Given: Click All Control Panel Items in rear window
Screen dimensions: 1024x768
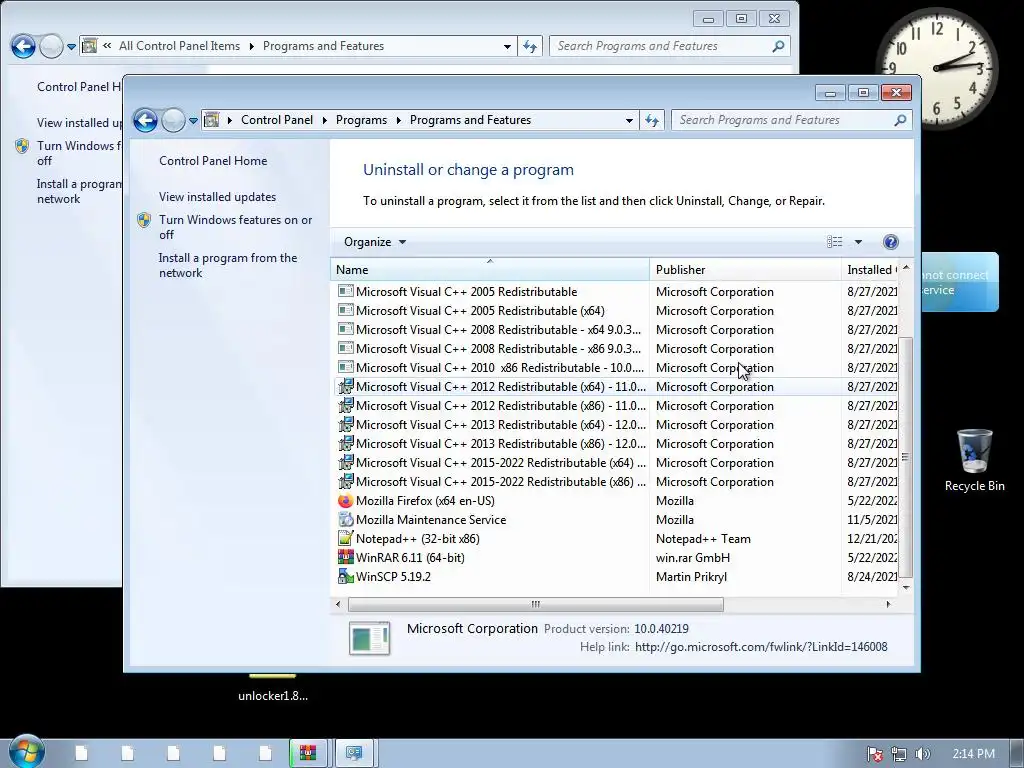Looking at the screenshot, I should 179,46.
